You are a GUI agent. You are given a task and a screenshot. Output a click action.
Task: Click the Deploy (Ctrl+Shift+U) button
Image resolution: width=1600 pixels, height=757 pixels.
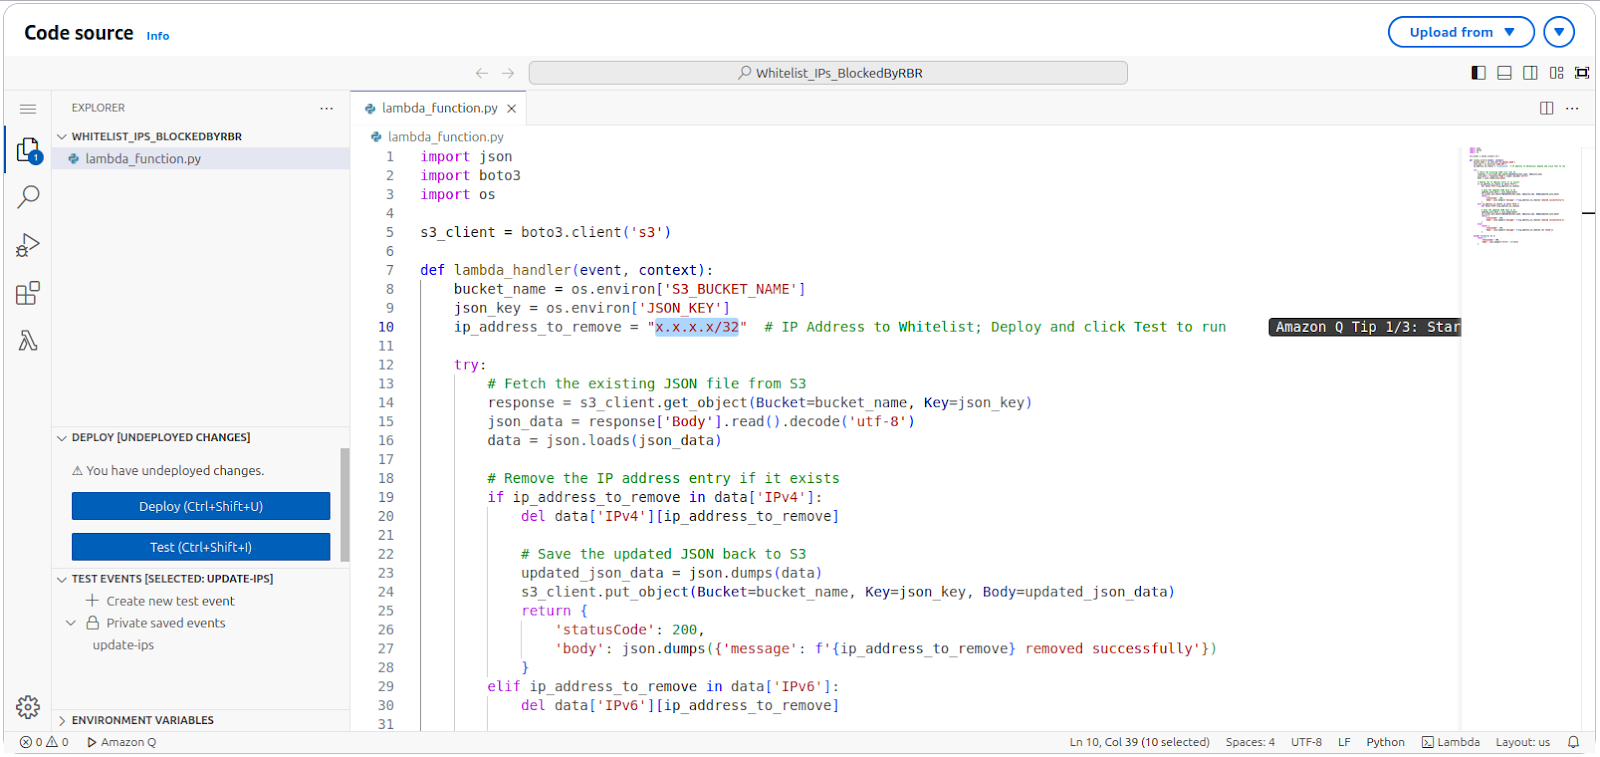click(x=201, y=506)
